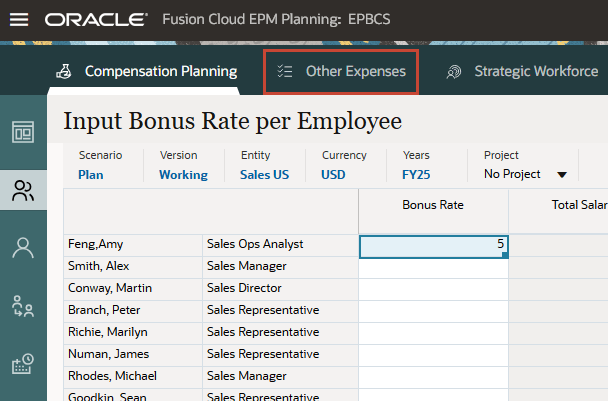The image size is (608, 401).
Task: Open the employee transfer sidebar icon
Action: pos(22,306)
